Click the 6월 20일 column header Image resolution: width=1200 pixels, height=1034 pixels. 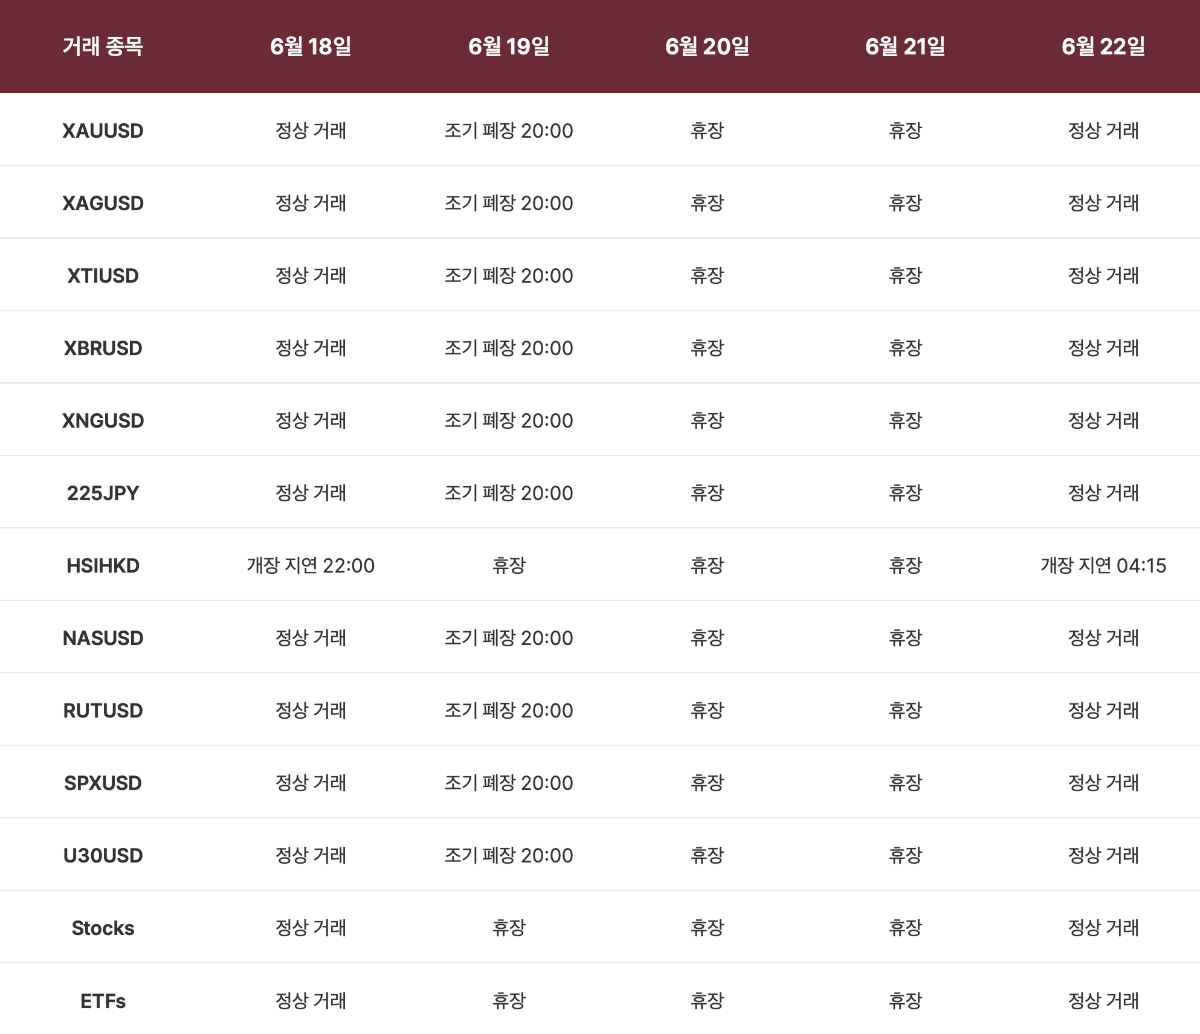tap(707, 46)
